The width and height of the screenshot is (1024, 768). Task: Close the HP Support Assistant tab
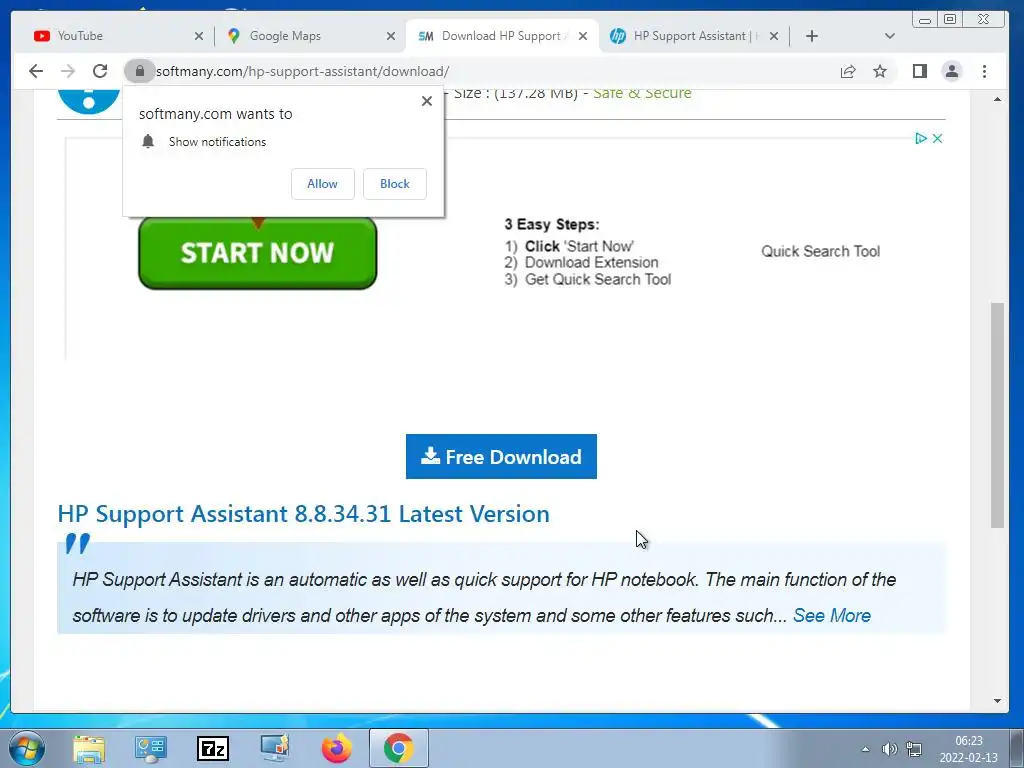(774, 36)
